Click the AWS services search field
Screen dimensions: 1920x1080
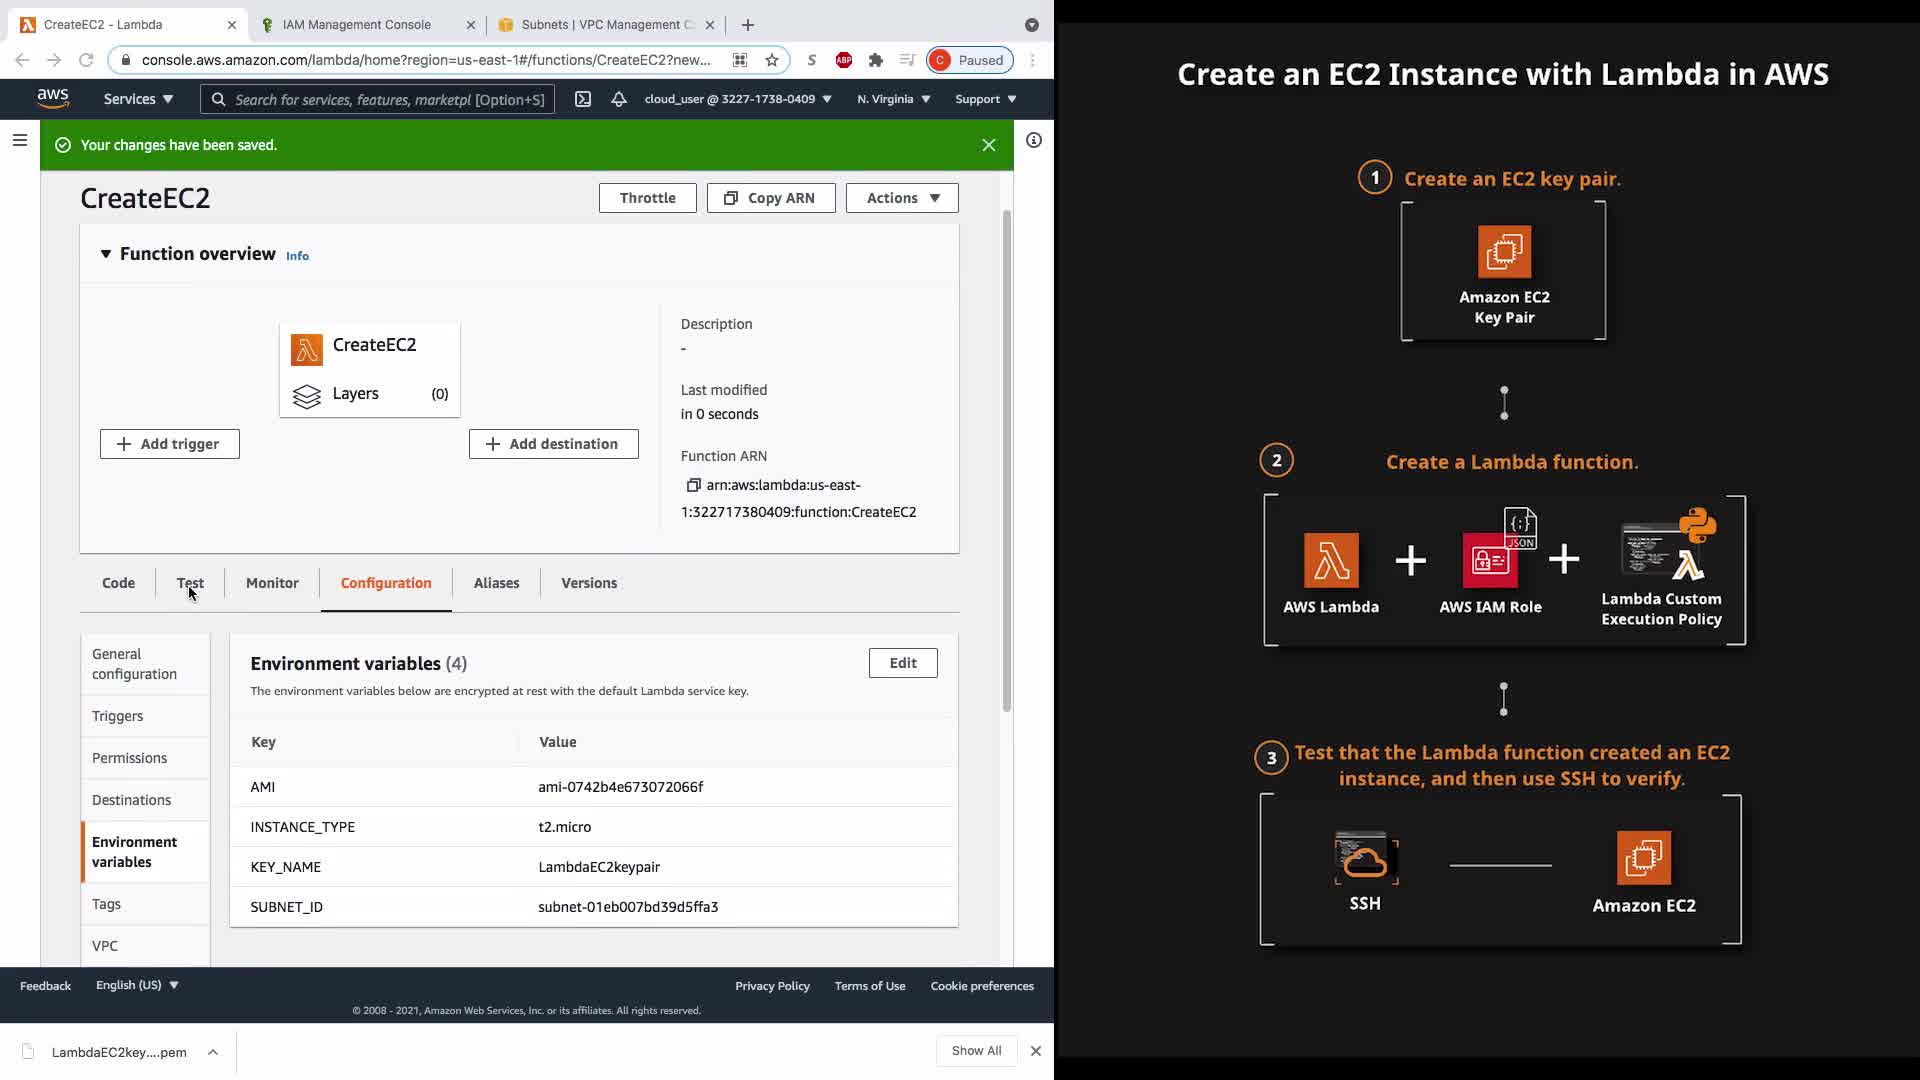378,99
